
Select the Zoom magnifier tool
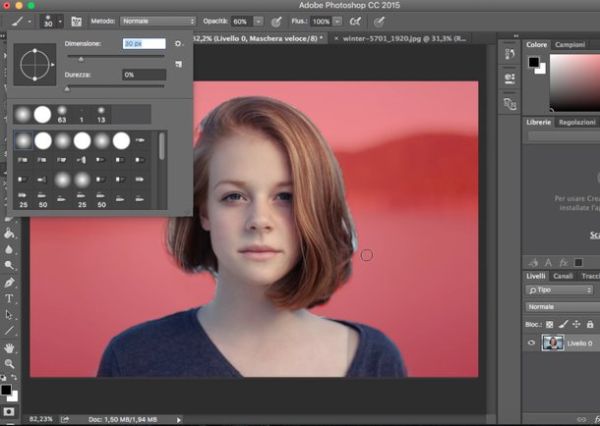tap(9, 363)
